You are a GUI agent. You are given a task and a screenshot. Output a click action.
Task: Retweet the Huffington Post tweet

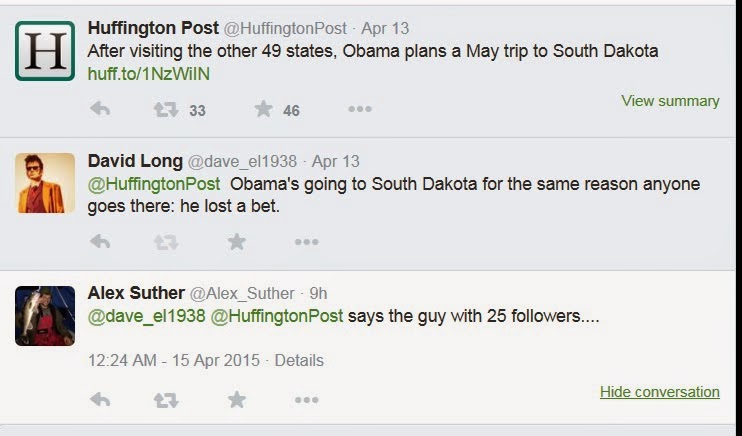pos(166,109)
